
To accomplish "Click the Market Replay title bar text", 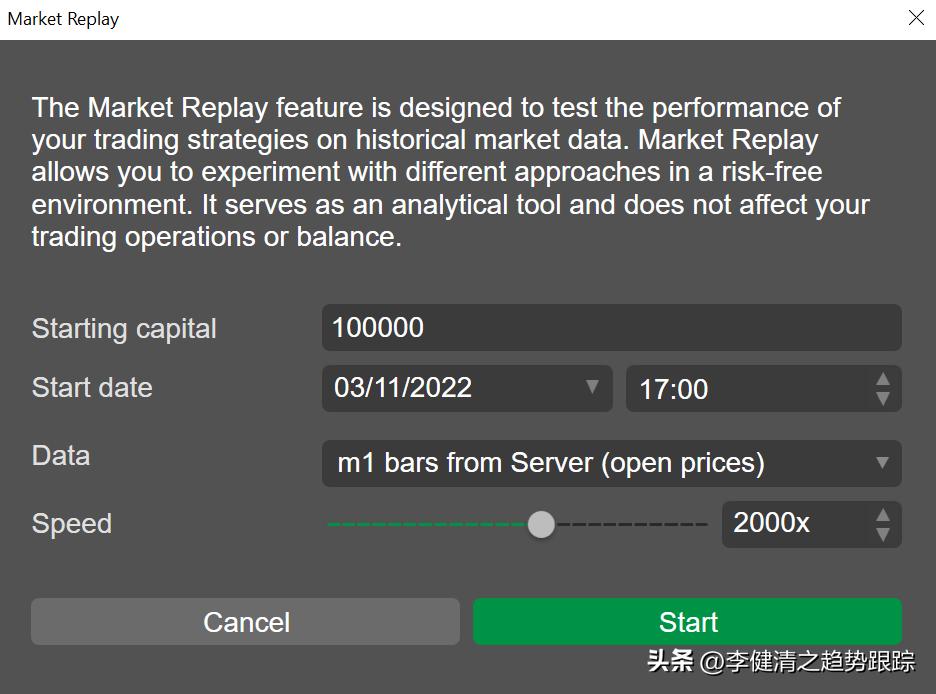I will tap(64, 19).
